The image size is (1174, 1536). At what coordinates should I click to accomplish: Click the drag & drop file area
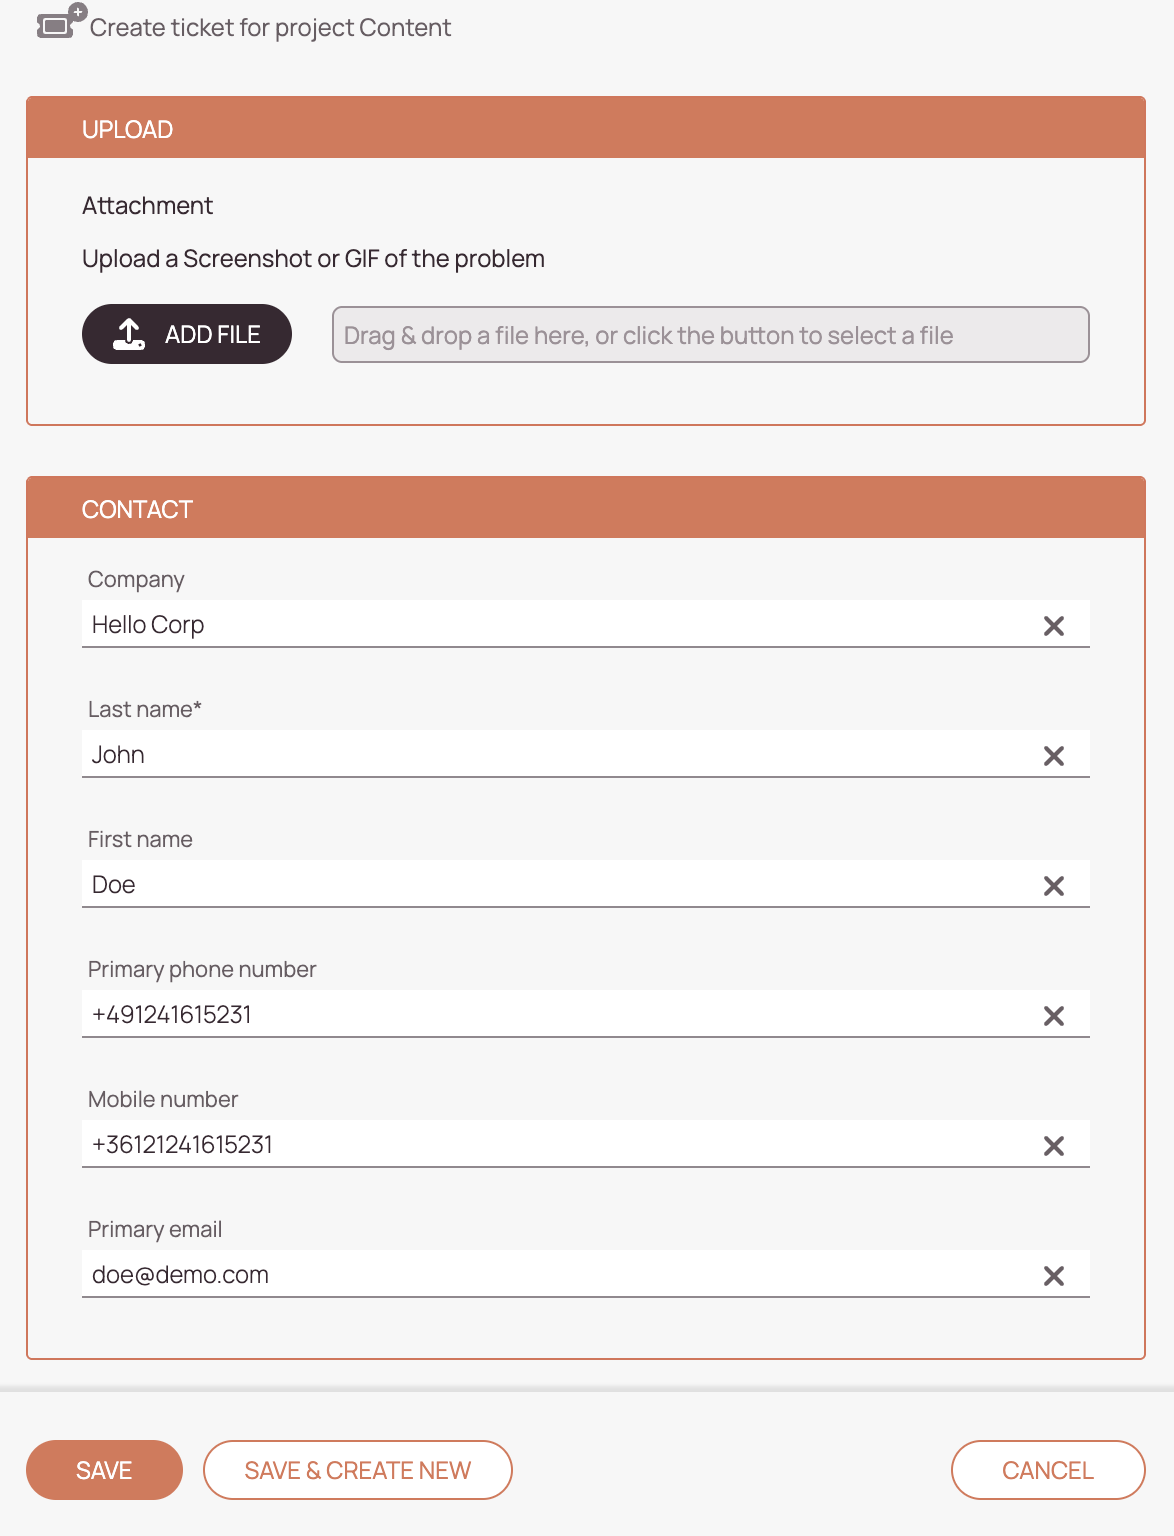(x=710, y=335)
